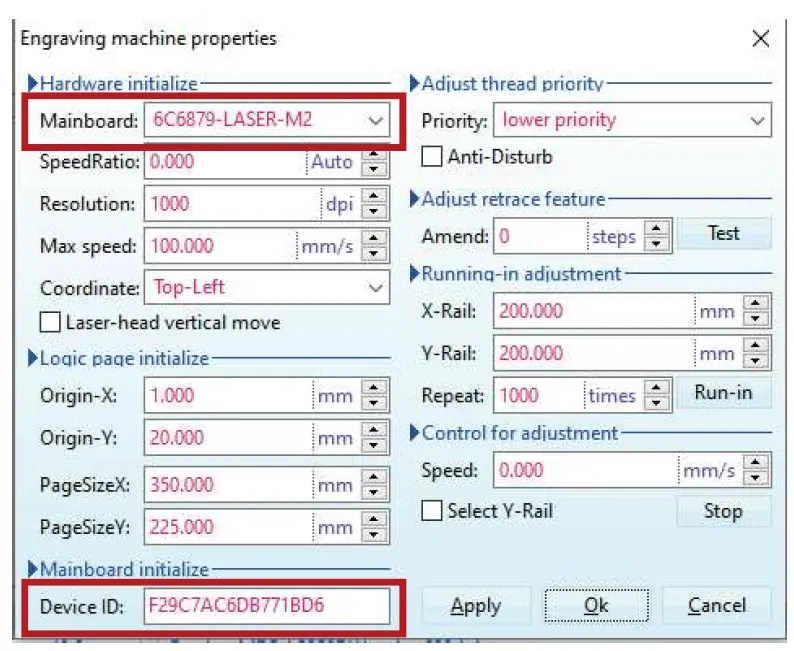Decrease X-Rail value with down arrow
The image size is (794, 651).
pos(756,318)
